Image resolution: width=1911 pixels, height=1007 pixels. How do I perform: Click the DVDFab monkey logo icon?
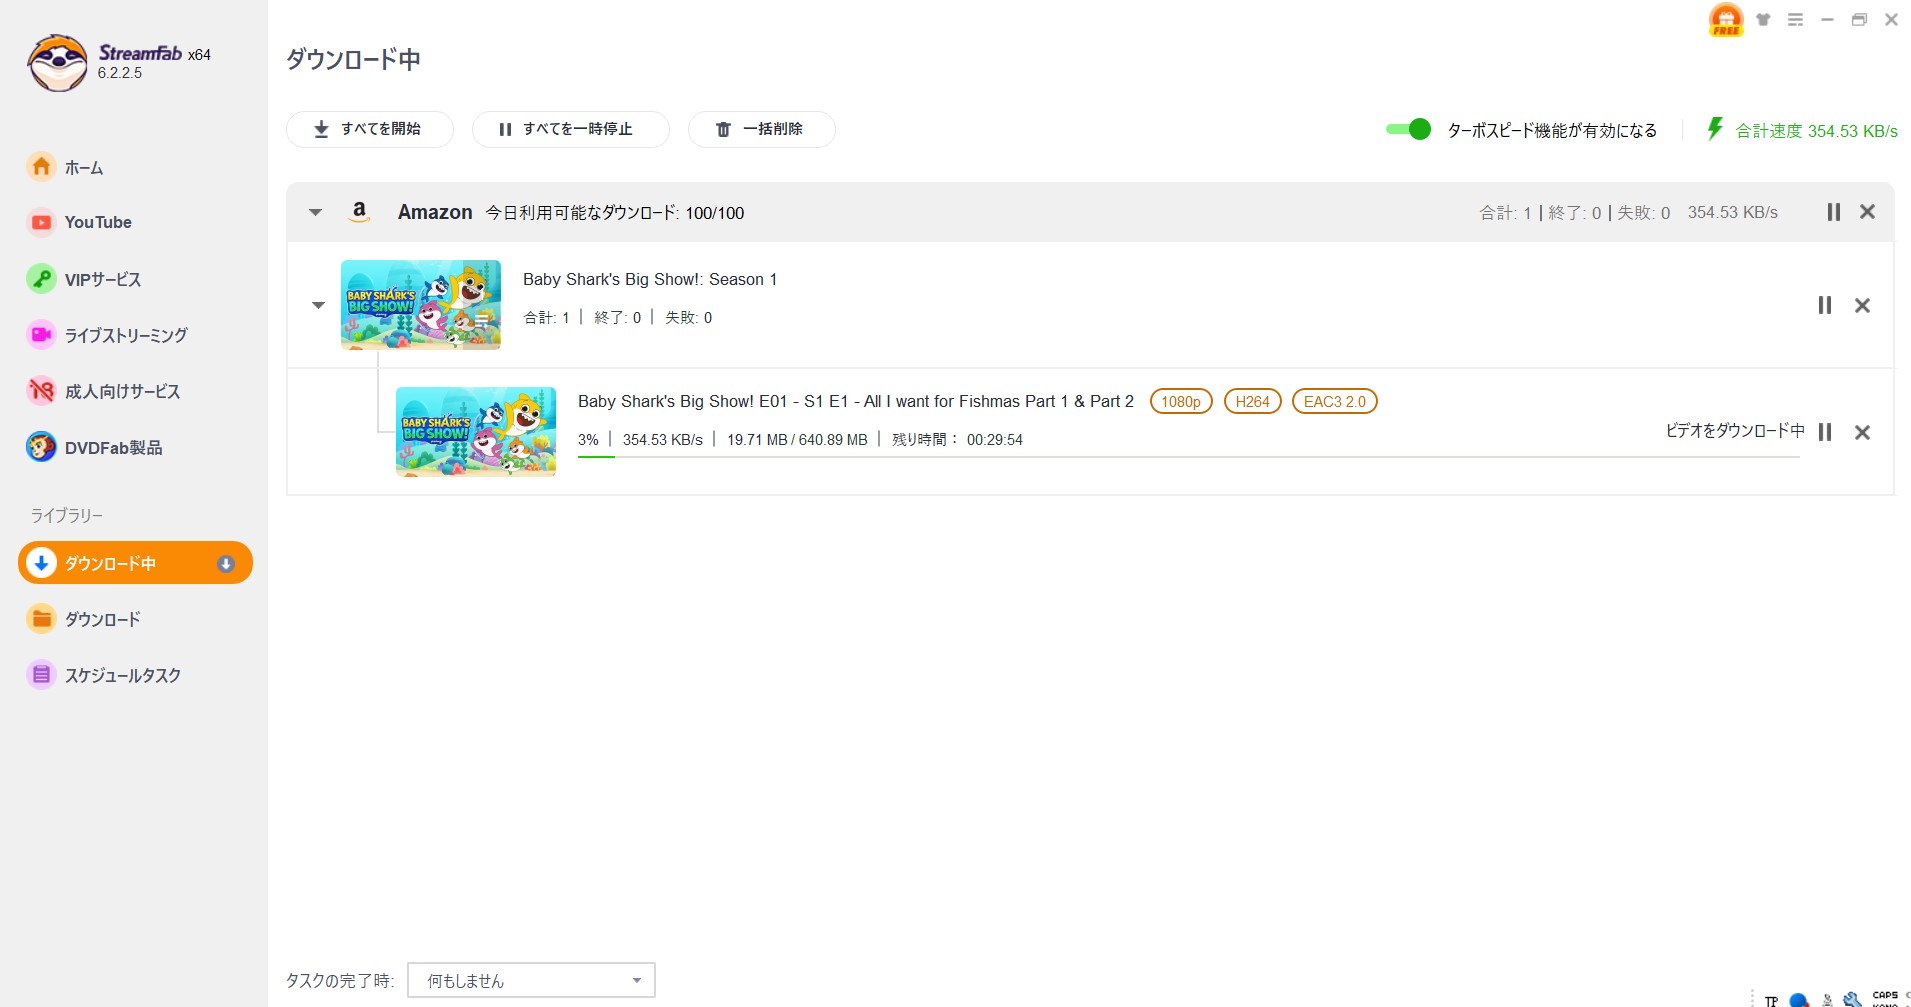click(x=41, y=447)
